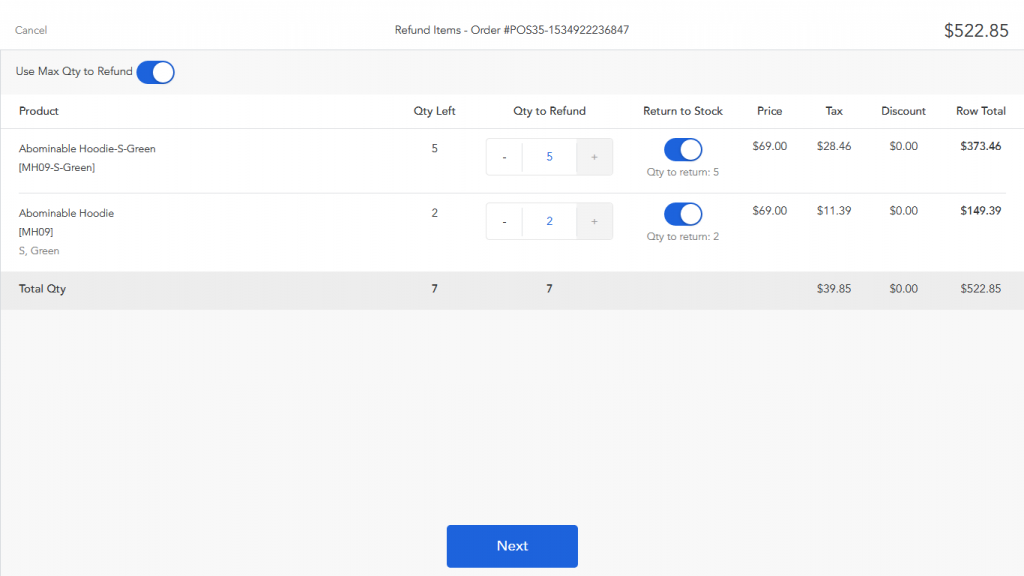Click the Row Total column header
Screen dimensions: 1024x576
(x=980, y=111)
